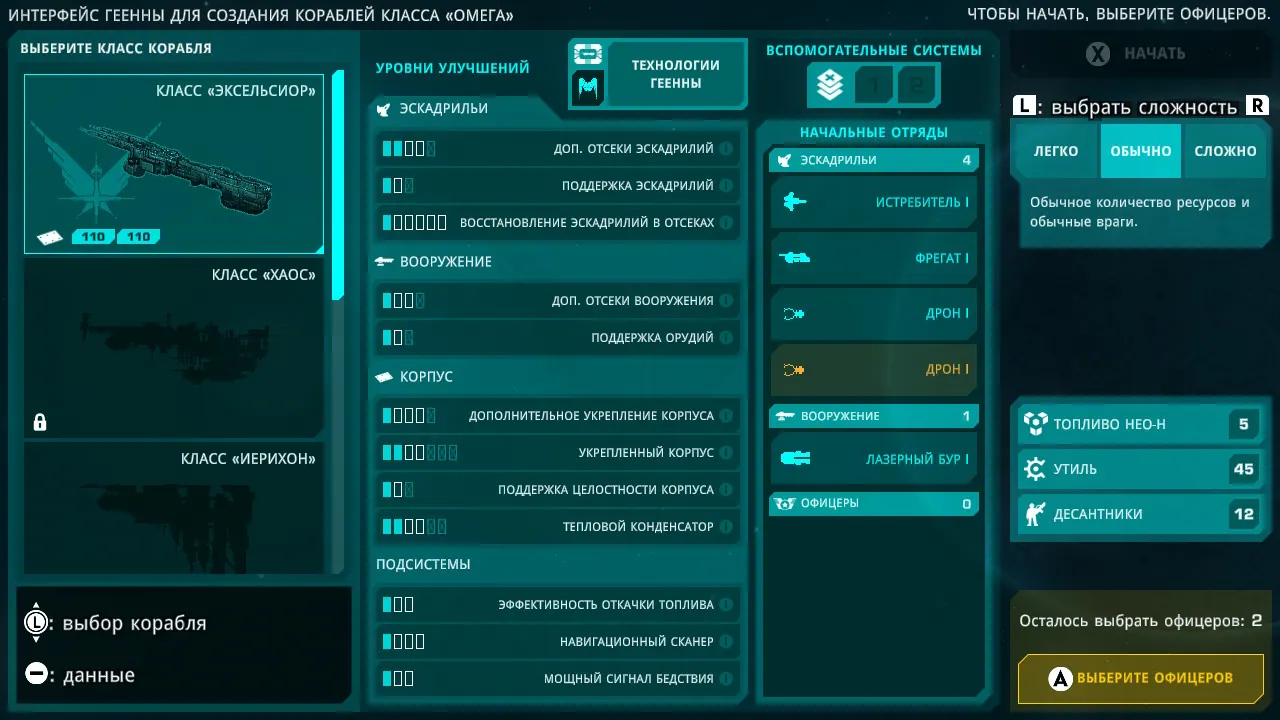Expand the Офицеры section header
Viewport: 1280px width, 720px height.
click(x=874, y=504)
